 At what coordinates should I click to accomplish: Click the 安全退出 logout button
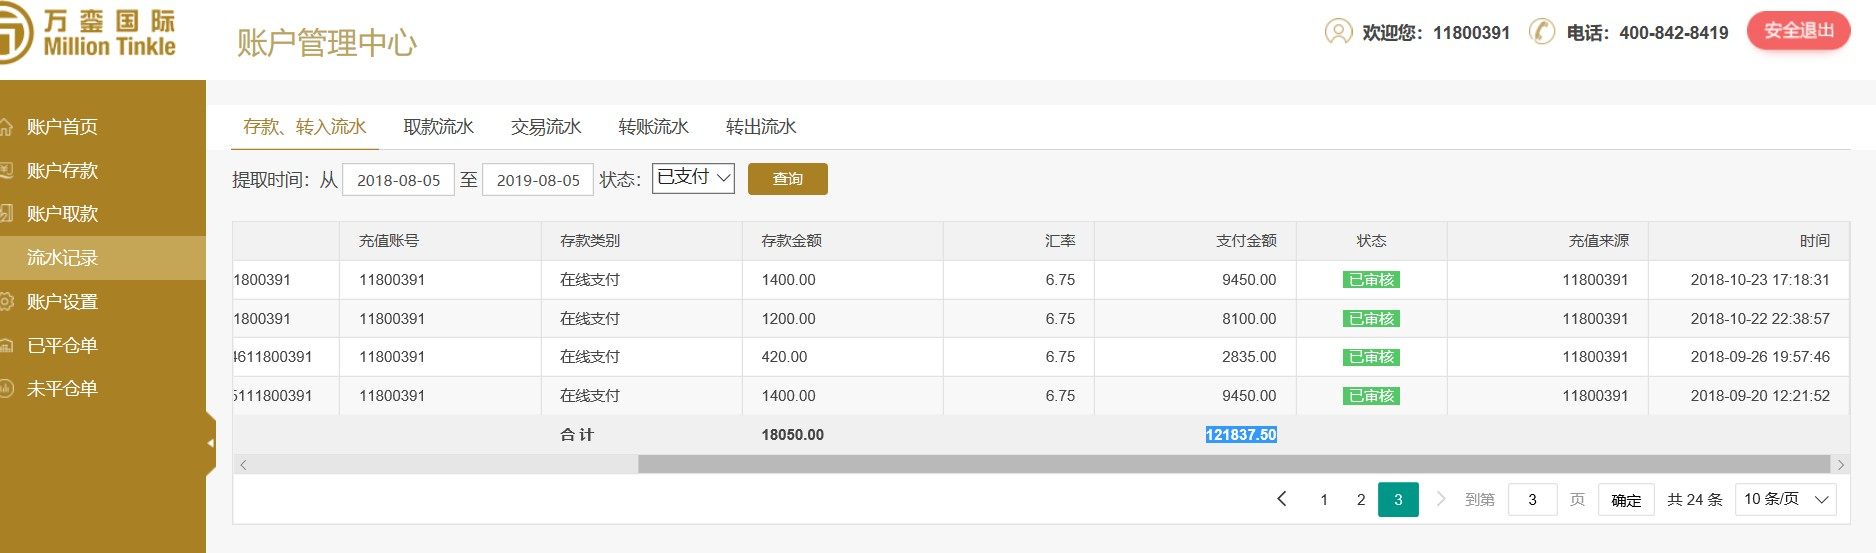coord(1798,31)
